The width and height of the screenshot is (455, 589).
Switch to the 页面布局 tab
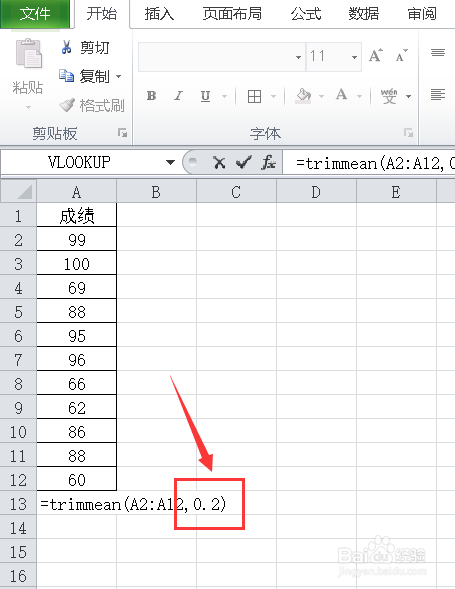tap(232, 14)
